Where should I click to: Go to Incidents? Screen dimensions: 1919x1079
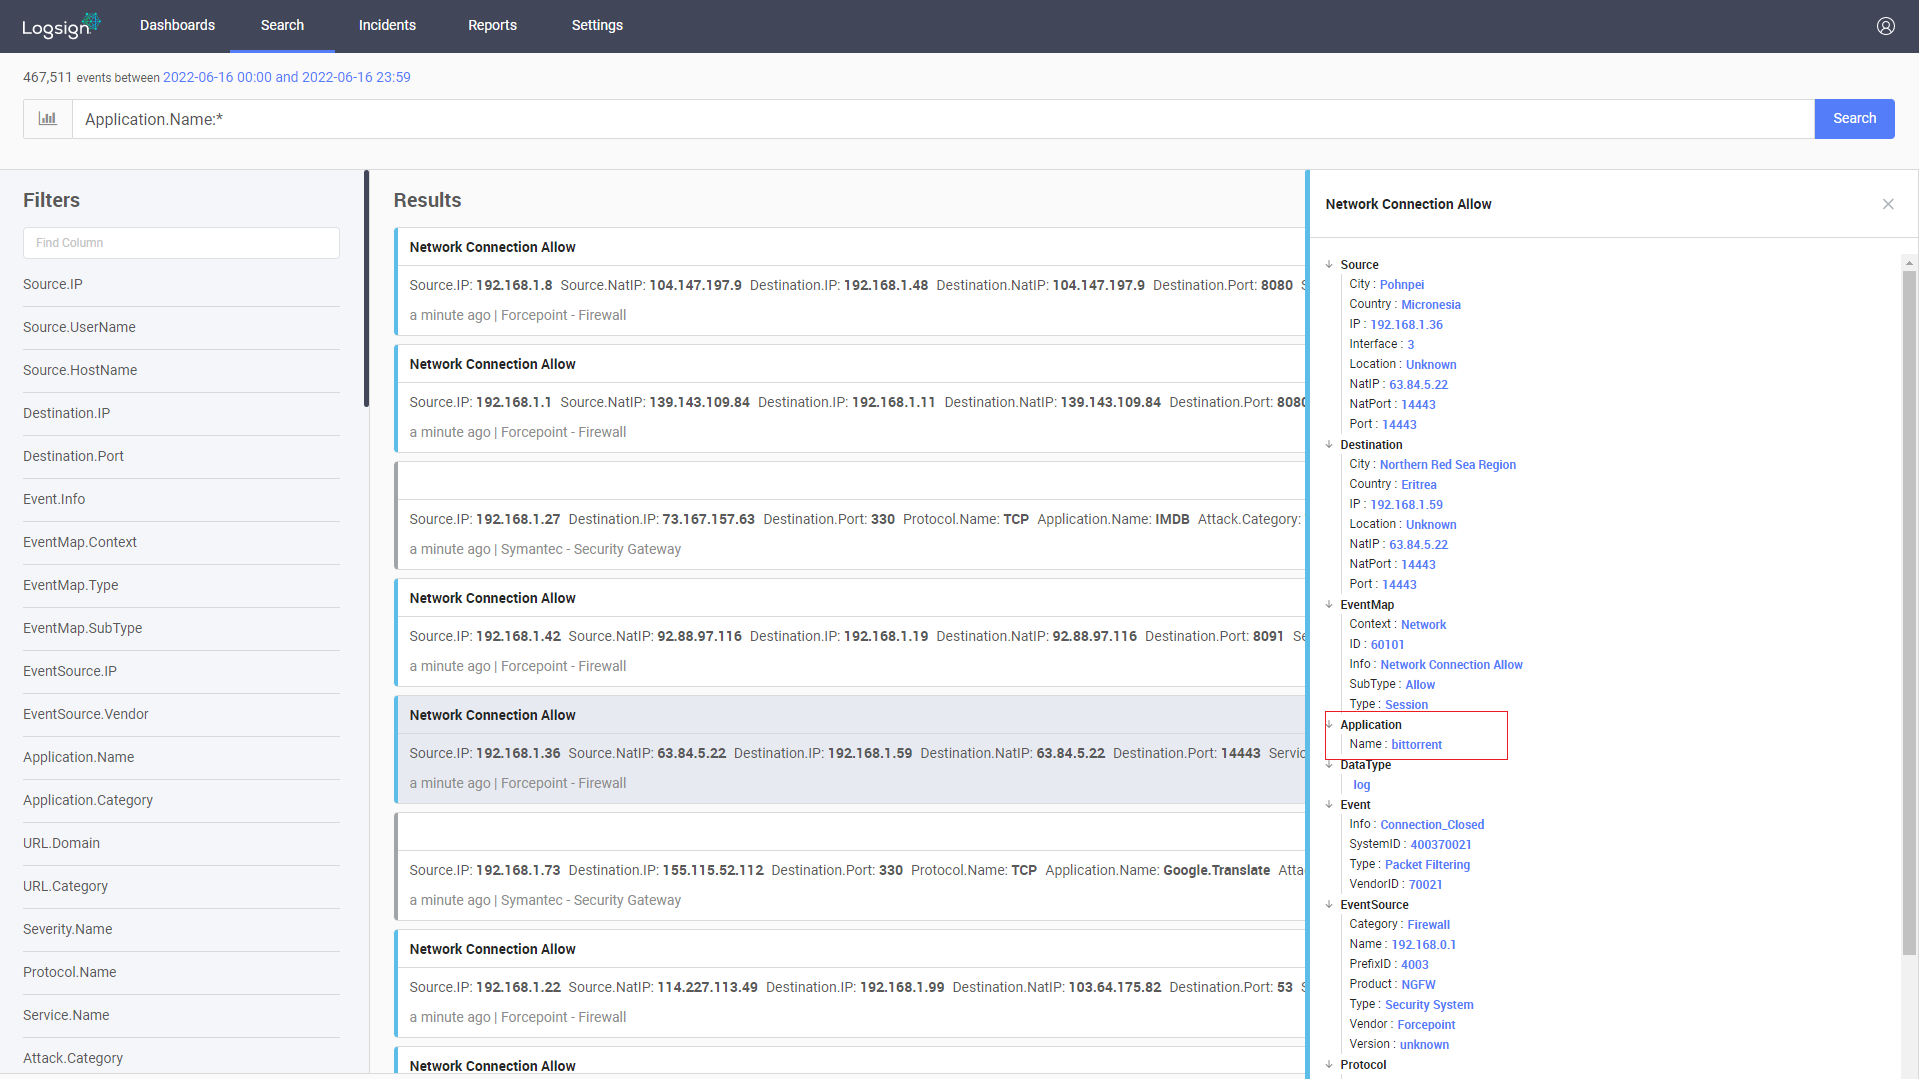(x=387, y=25)
